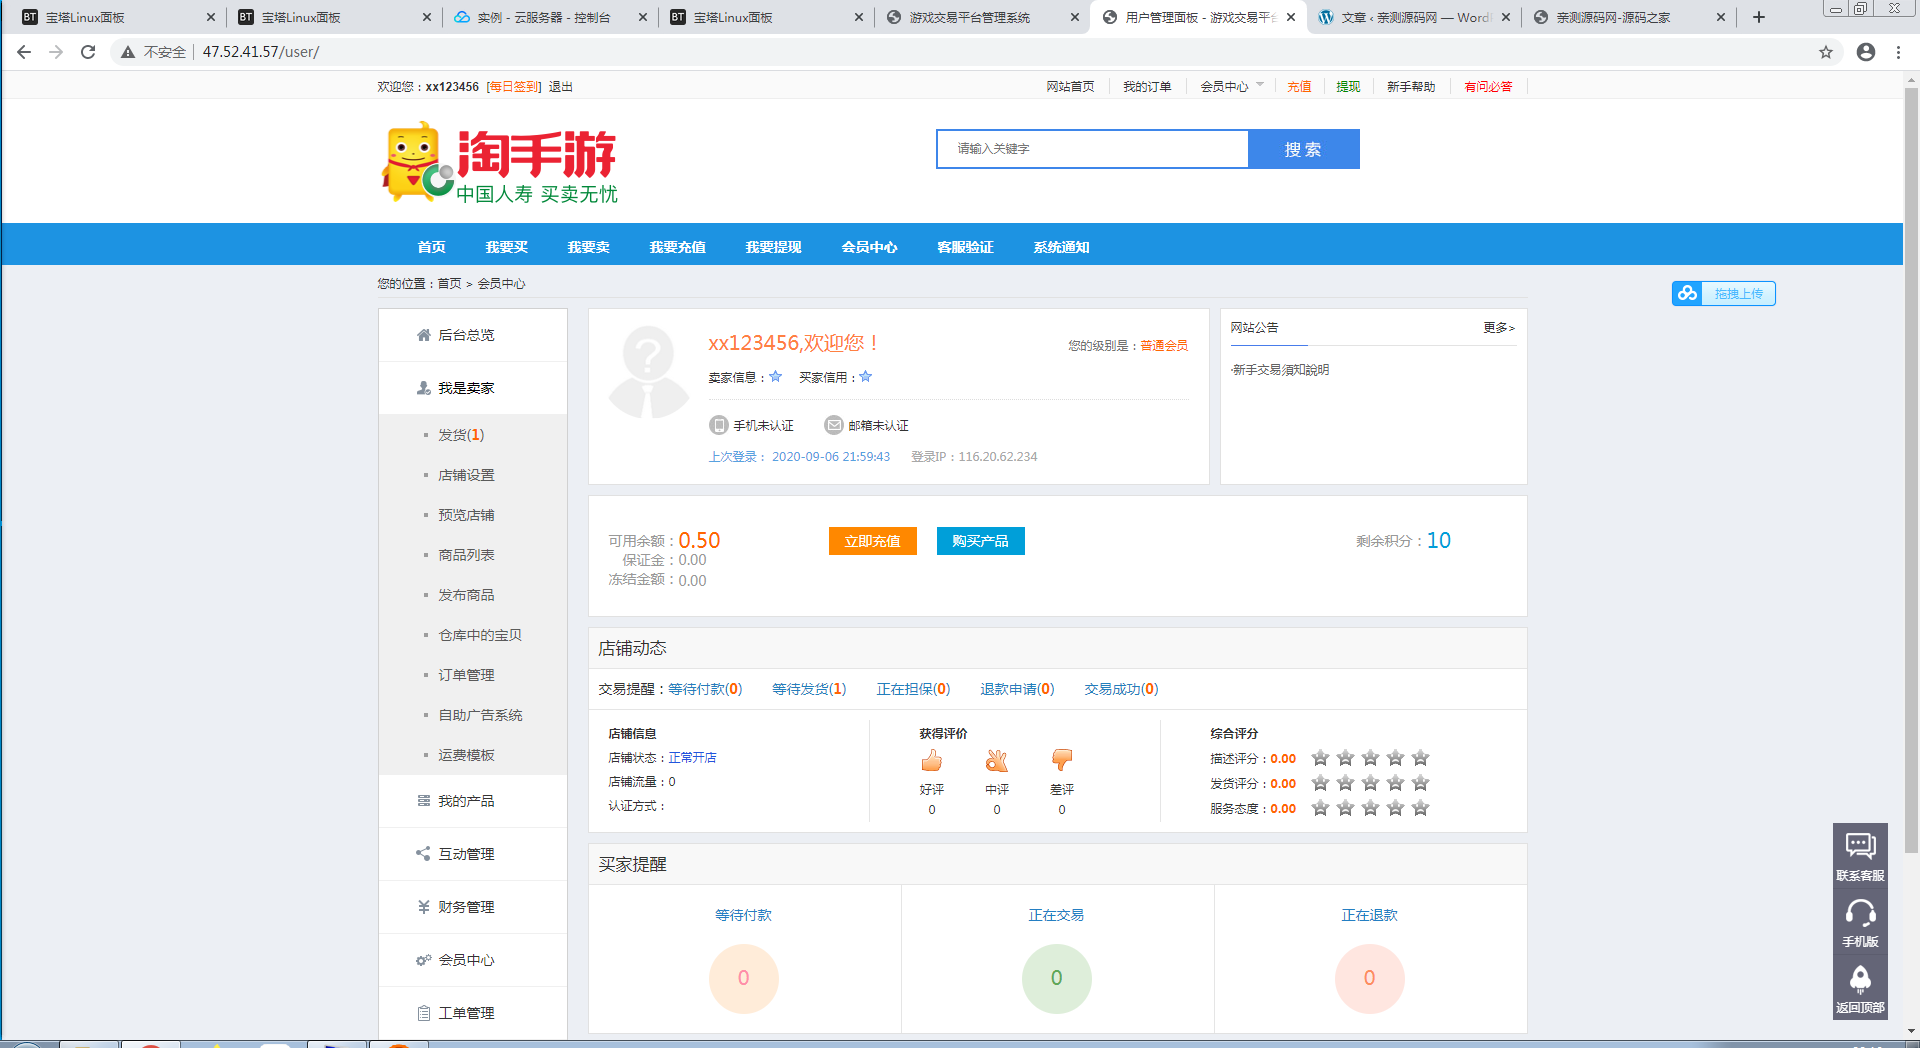Click the 淘手游 site logo
1920x1048 pixels.
(500, 163)
